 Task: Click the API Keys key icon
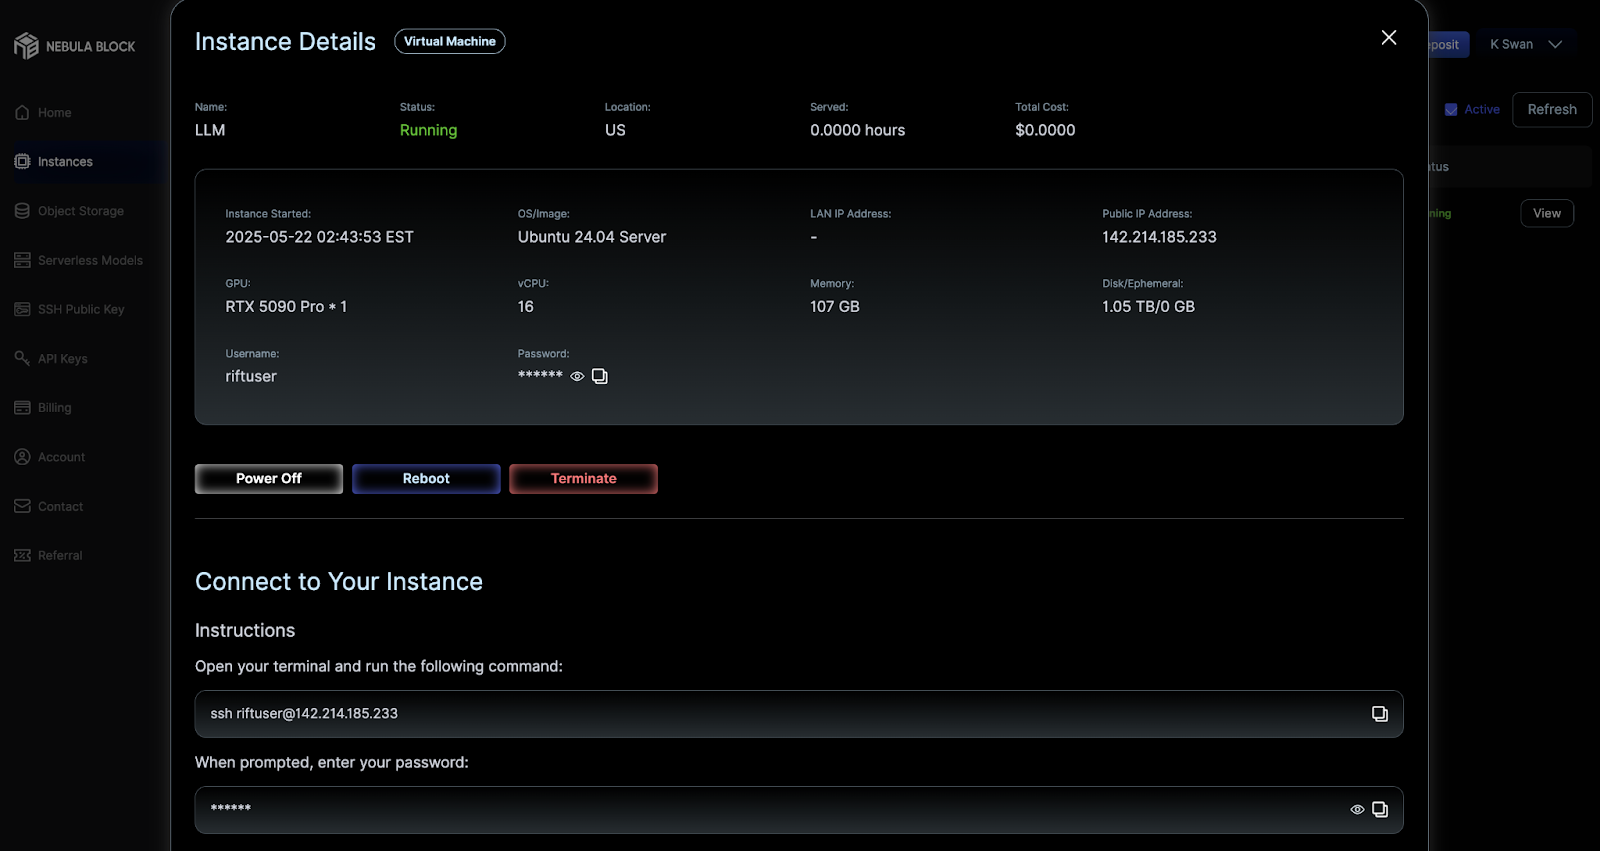tap(22, 358)
